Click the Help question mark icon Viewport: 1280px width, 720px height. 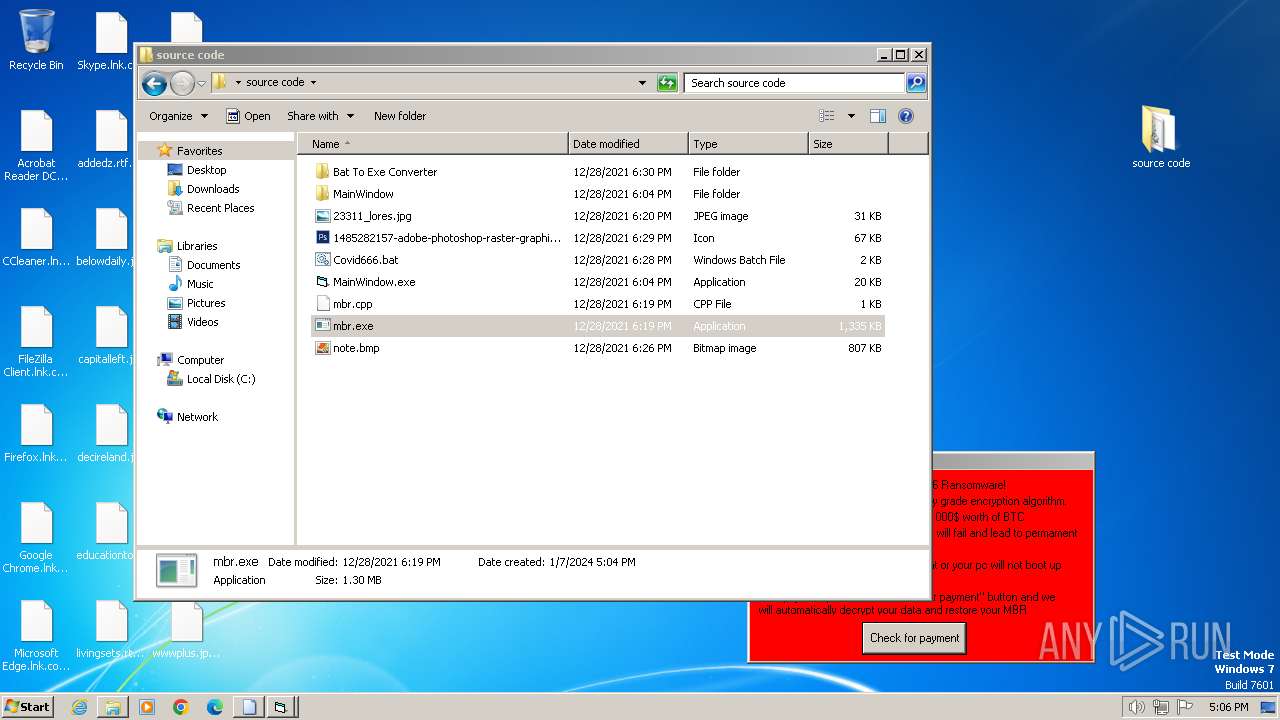pos(906,116)
